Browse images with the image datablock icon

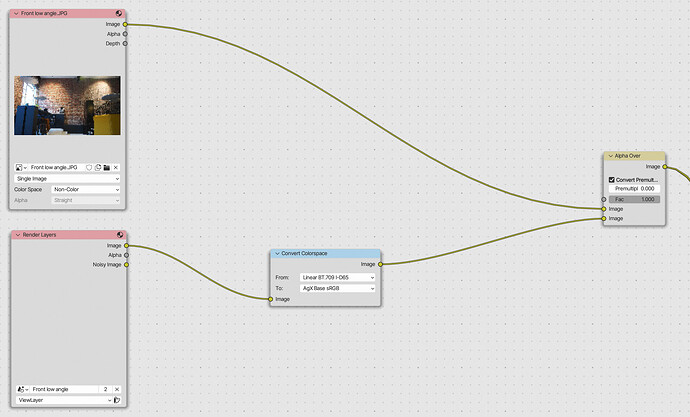coord(21,168)
